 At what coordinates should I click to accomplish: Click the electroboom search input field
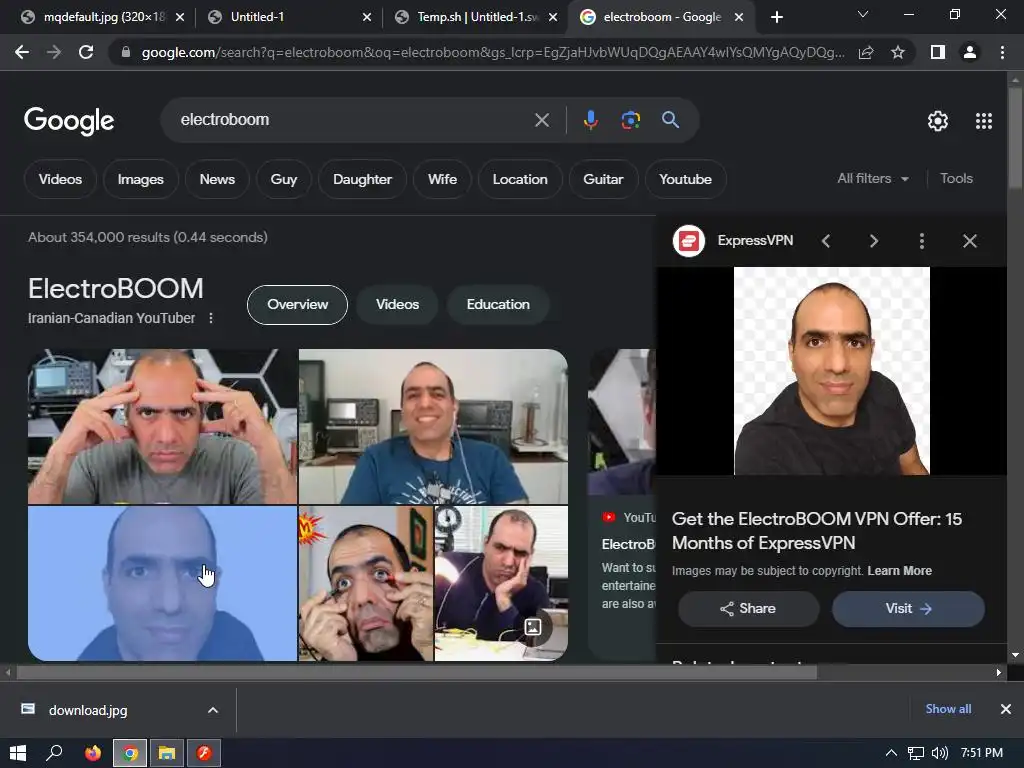click(353, 120)
